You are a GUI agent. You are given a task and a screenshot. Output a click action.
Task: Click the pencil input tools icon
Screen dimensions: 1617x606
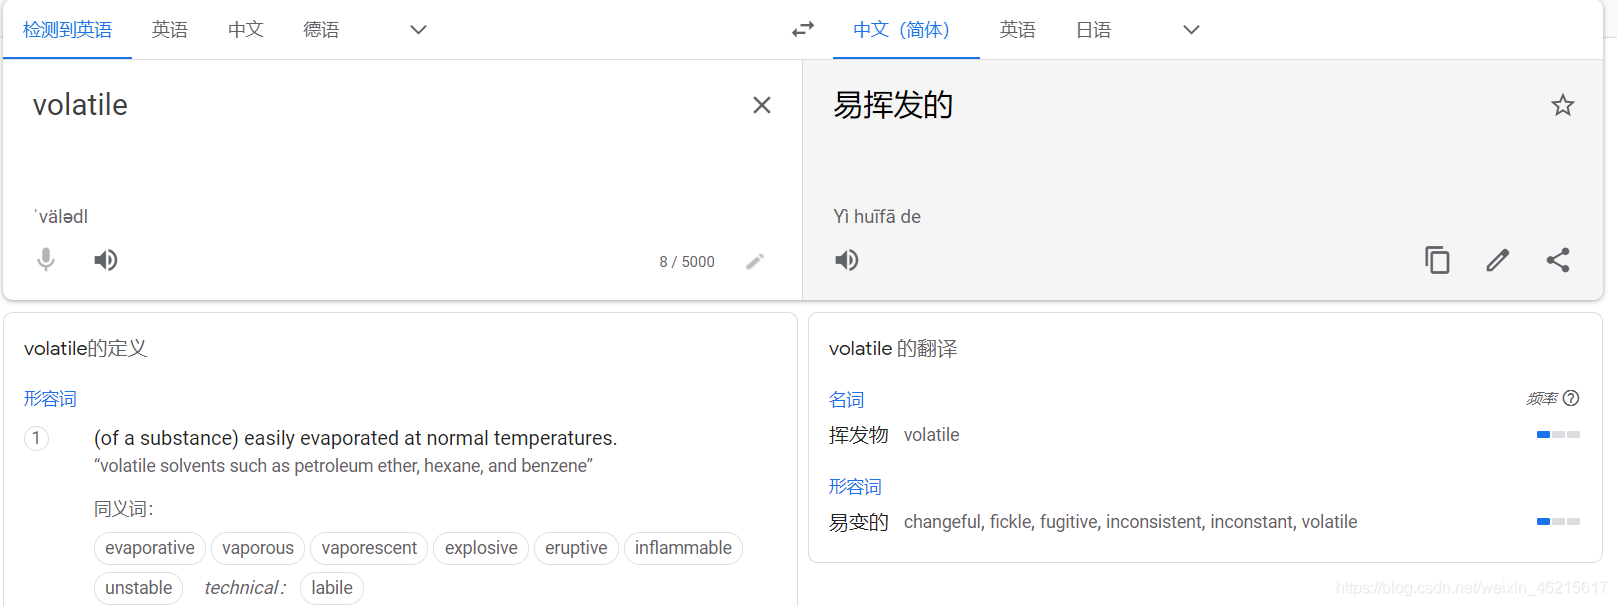pyautogui.click(x=755, y=261)
